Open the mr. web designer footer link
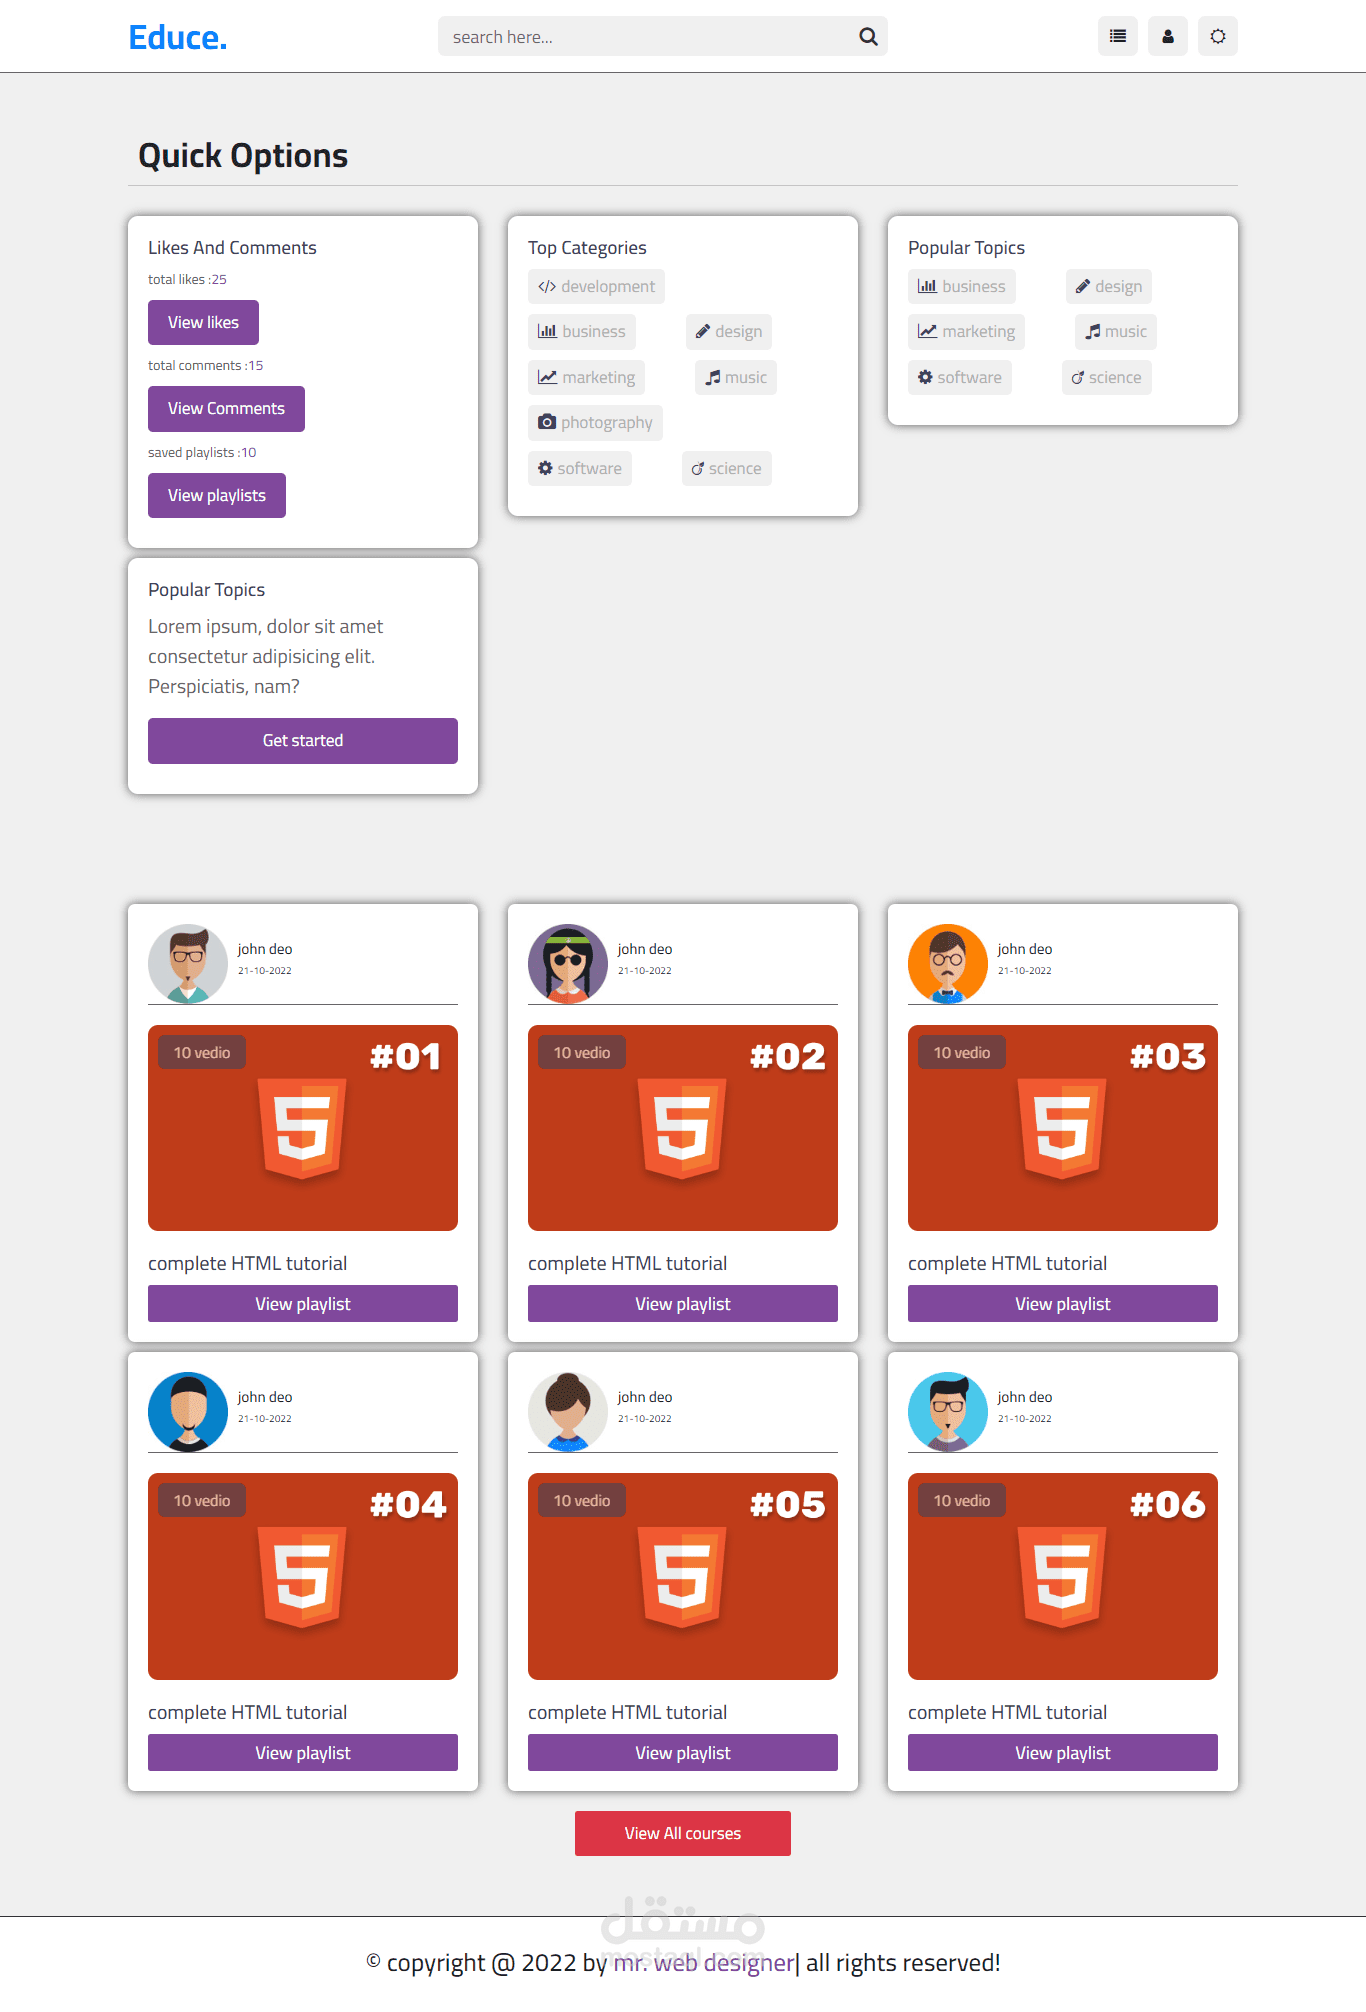The image size is (1366, 2012). coord(704,1963)
